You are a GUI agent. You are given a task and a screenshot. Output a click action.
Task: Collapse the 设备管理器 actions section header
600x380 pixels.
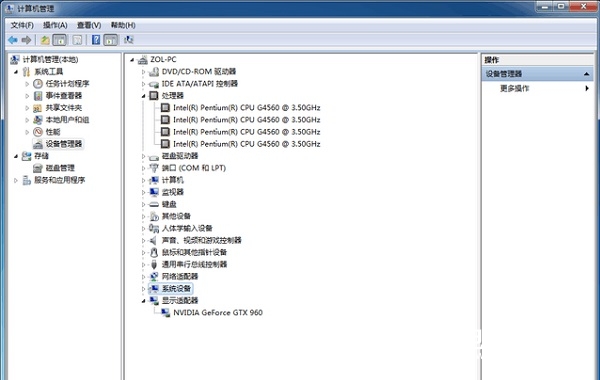(587, 74)
